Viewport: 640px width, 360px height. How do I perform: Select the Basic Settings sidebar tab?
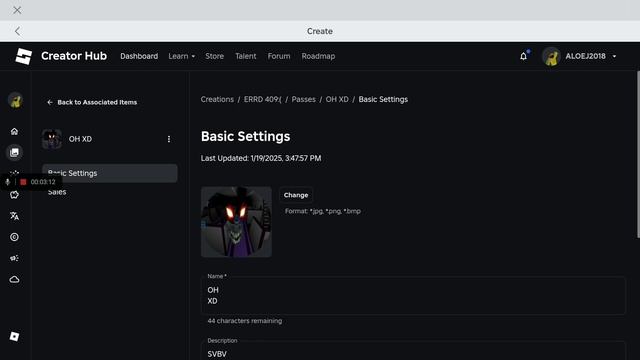110,173
